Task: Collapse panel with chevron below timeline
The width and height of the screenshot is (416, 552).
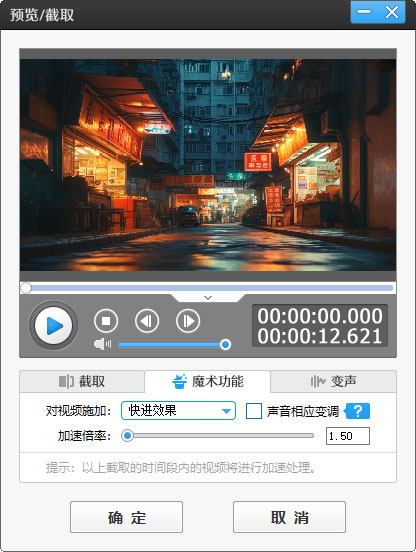Action: [x=208, y=298]
